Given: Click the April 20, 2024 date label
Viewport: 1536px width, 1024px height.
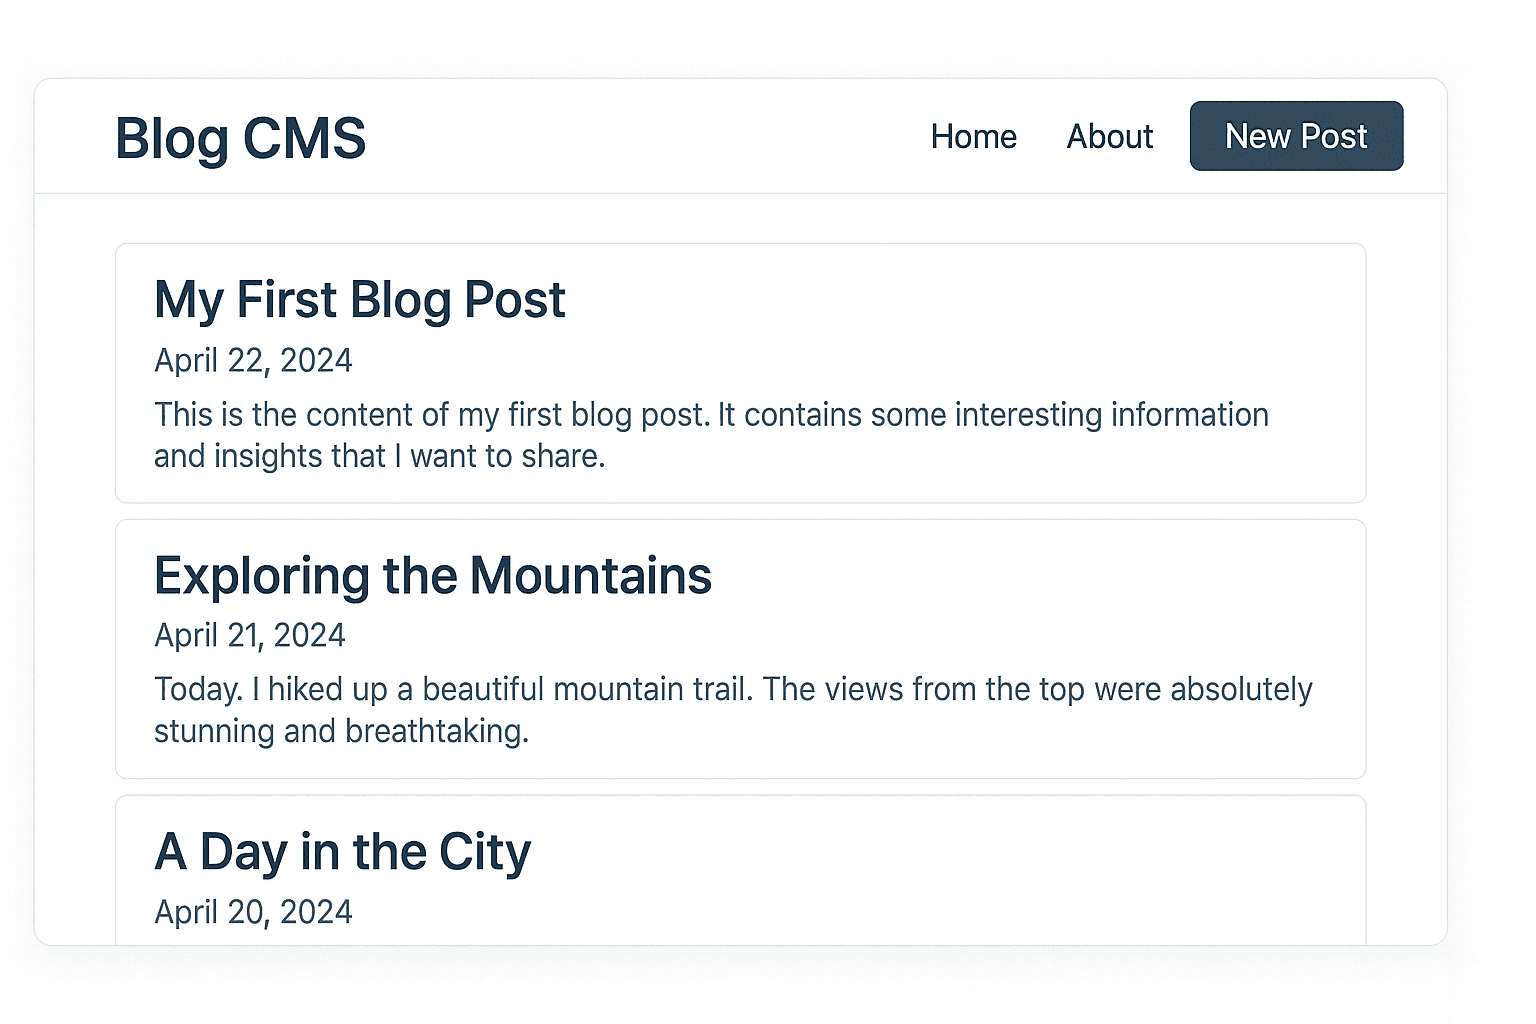Looking at the screenshot, I should 253,911.
